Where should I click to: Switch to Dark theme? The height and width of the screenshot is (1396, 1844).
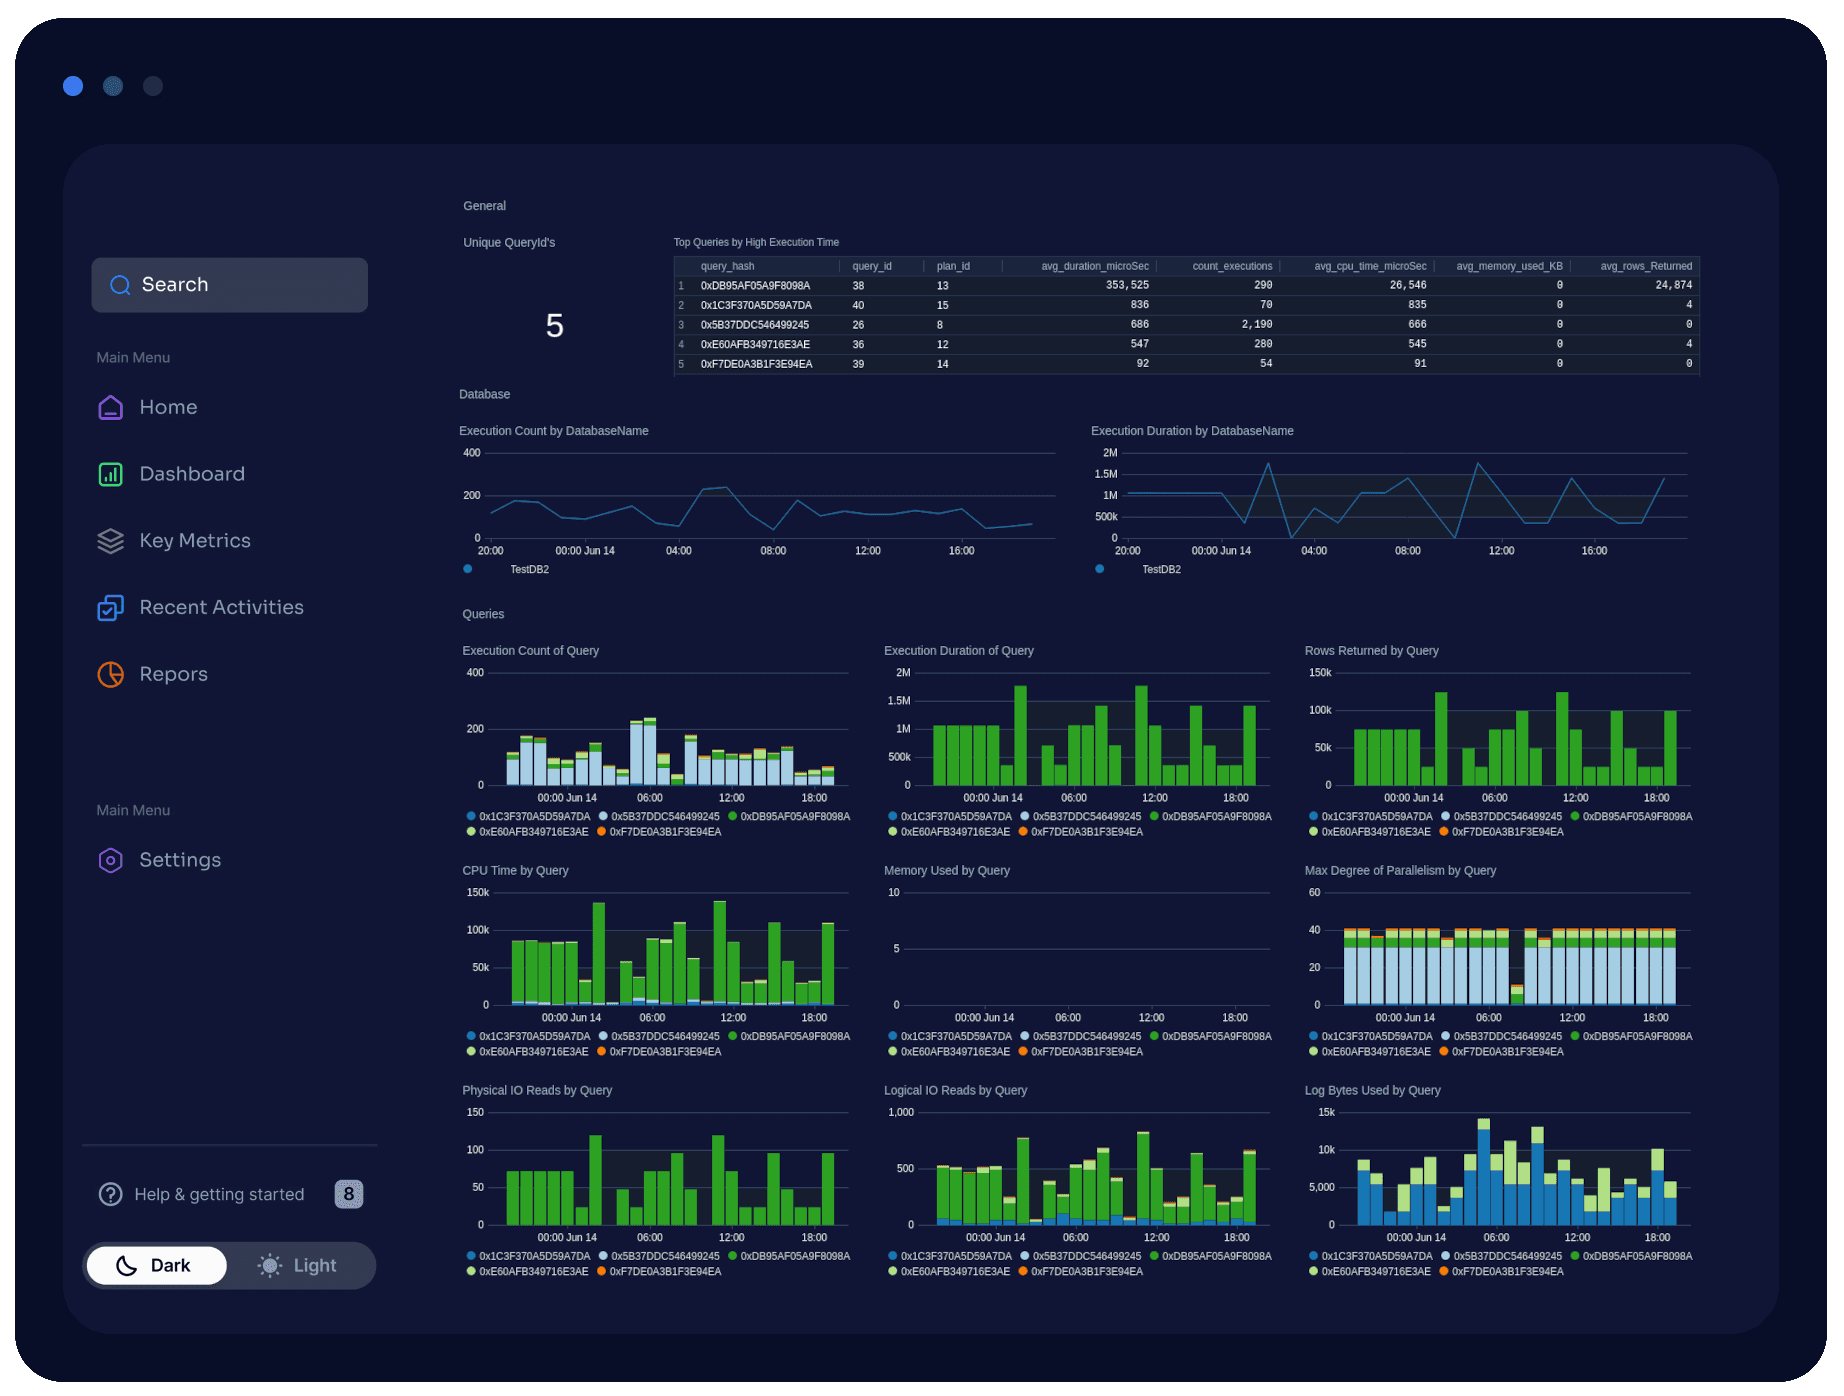(156, 1266)
